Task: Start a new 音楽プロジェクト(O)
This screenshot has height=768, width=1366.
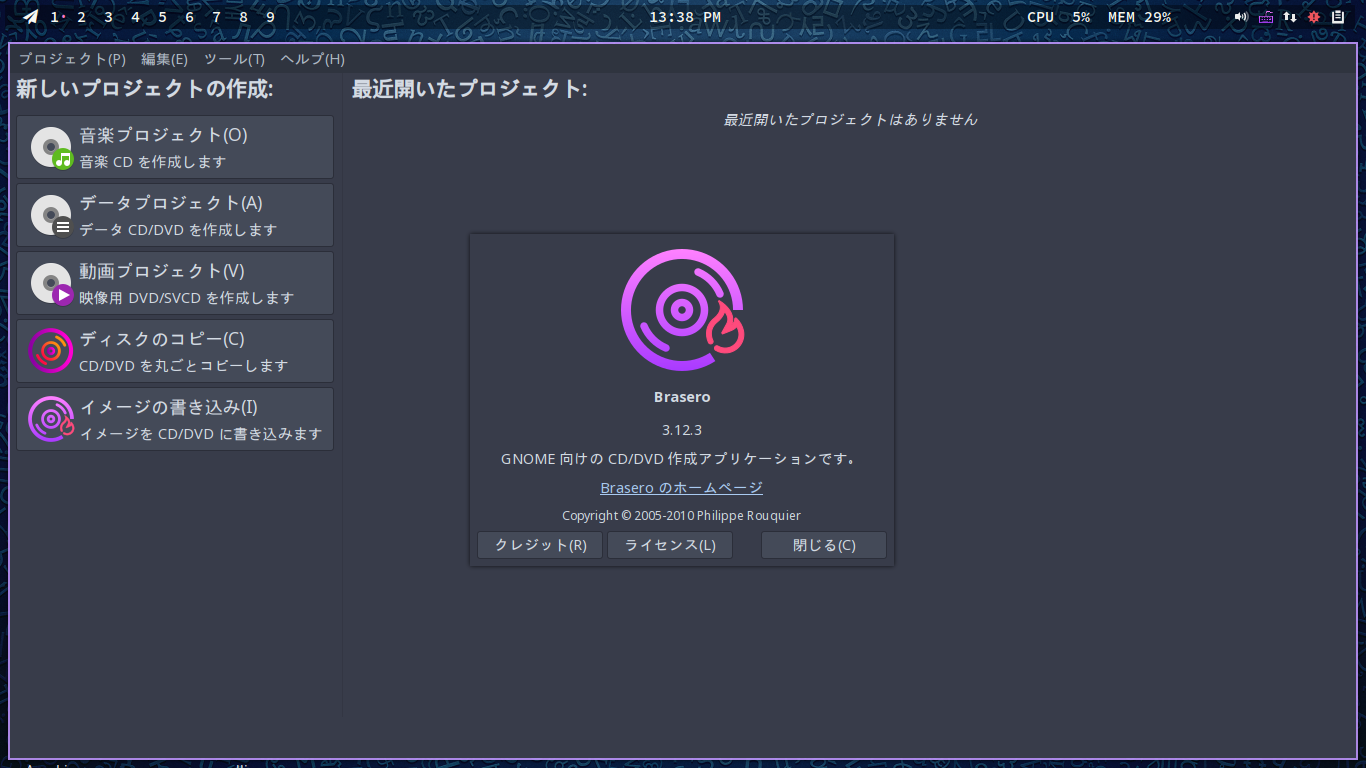Action: pyautogui.click(x=175, y=147)
